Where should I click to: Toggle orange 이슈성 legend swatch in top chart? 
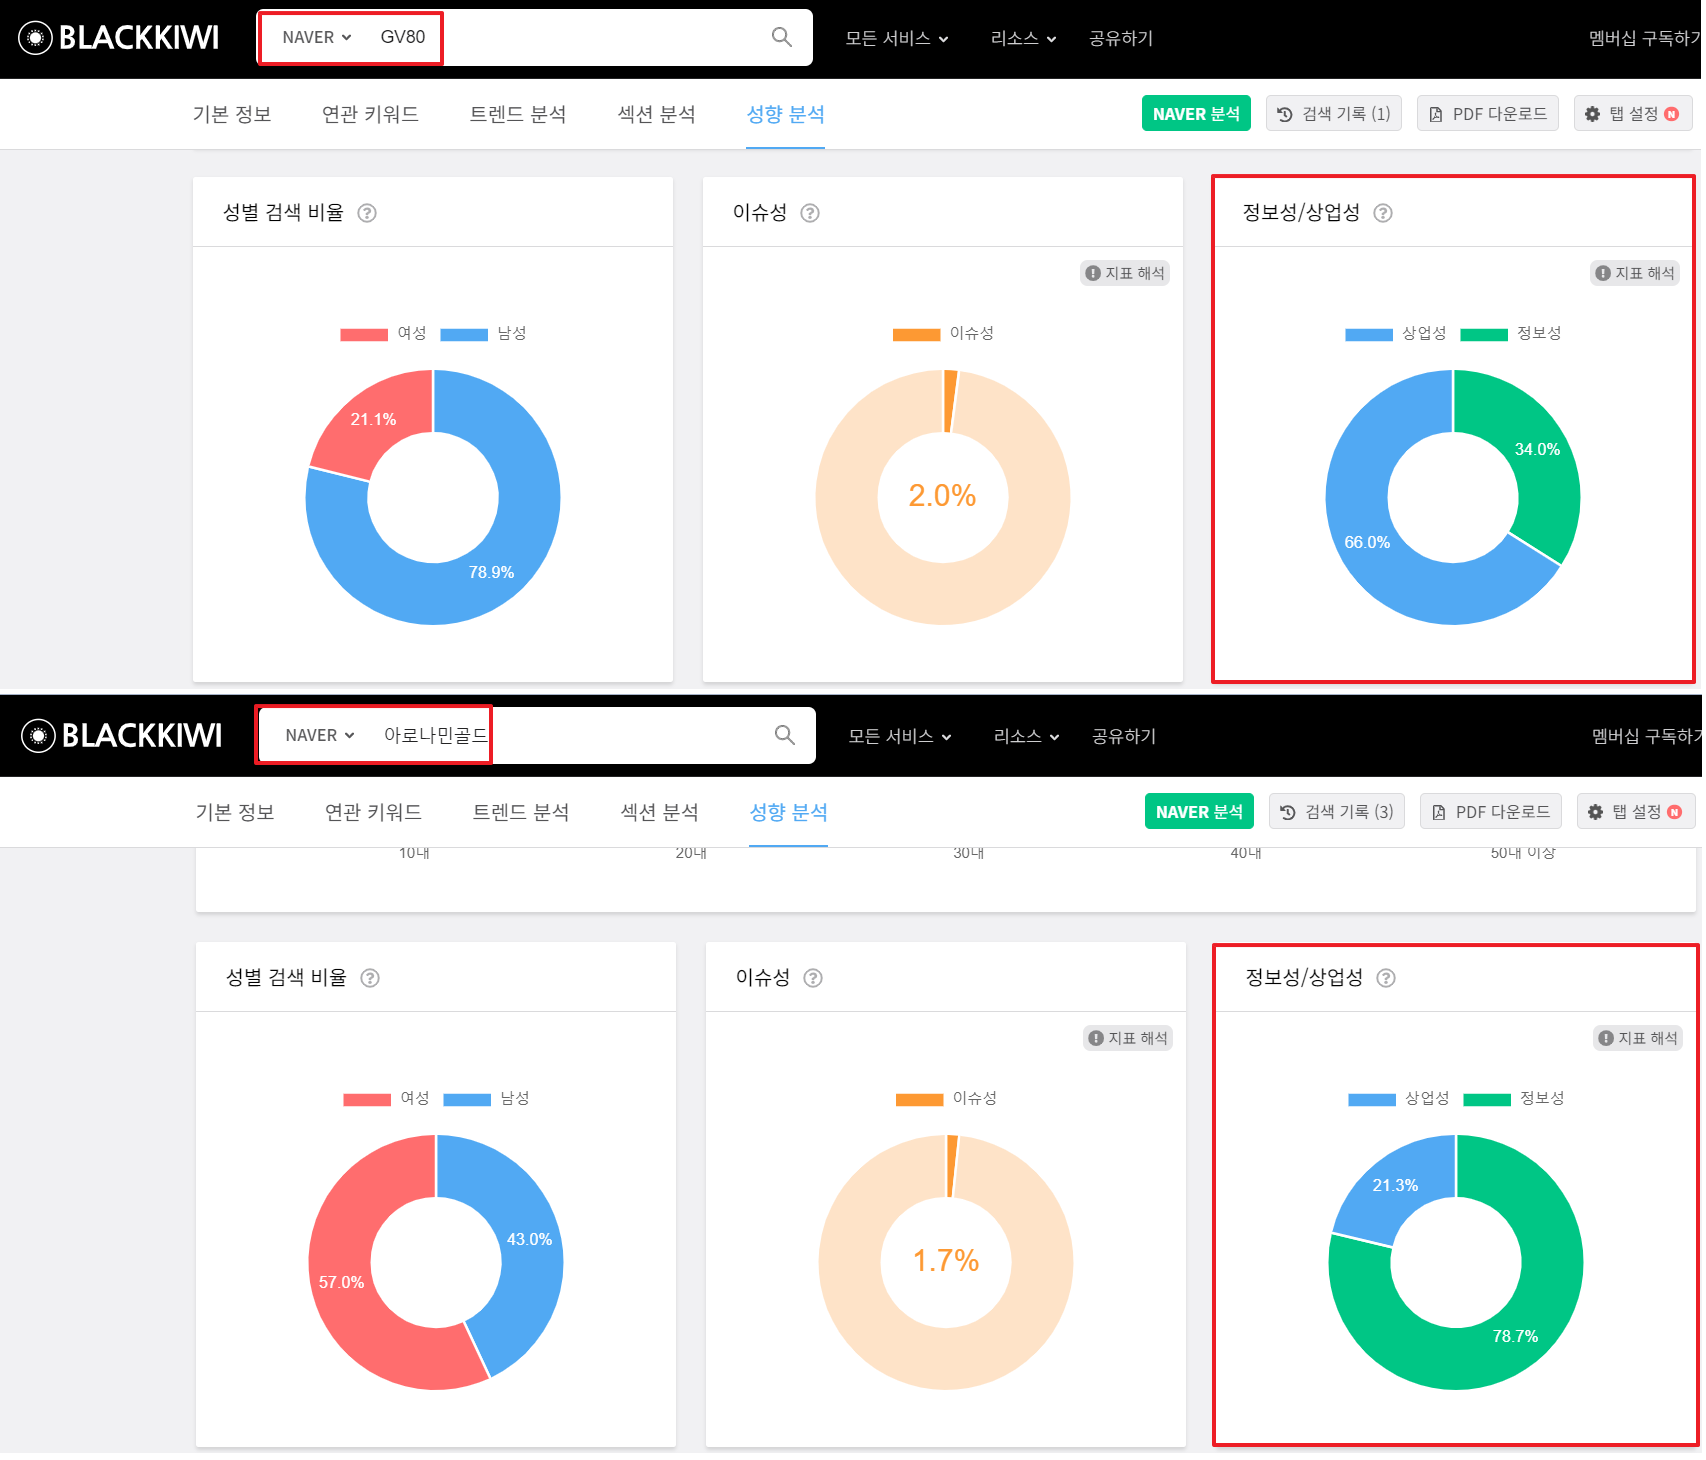[x=917, y=334]
